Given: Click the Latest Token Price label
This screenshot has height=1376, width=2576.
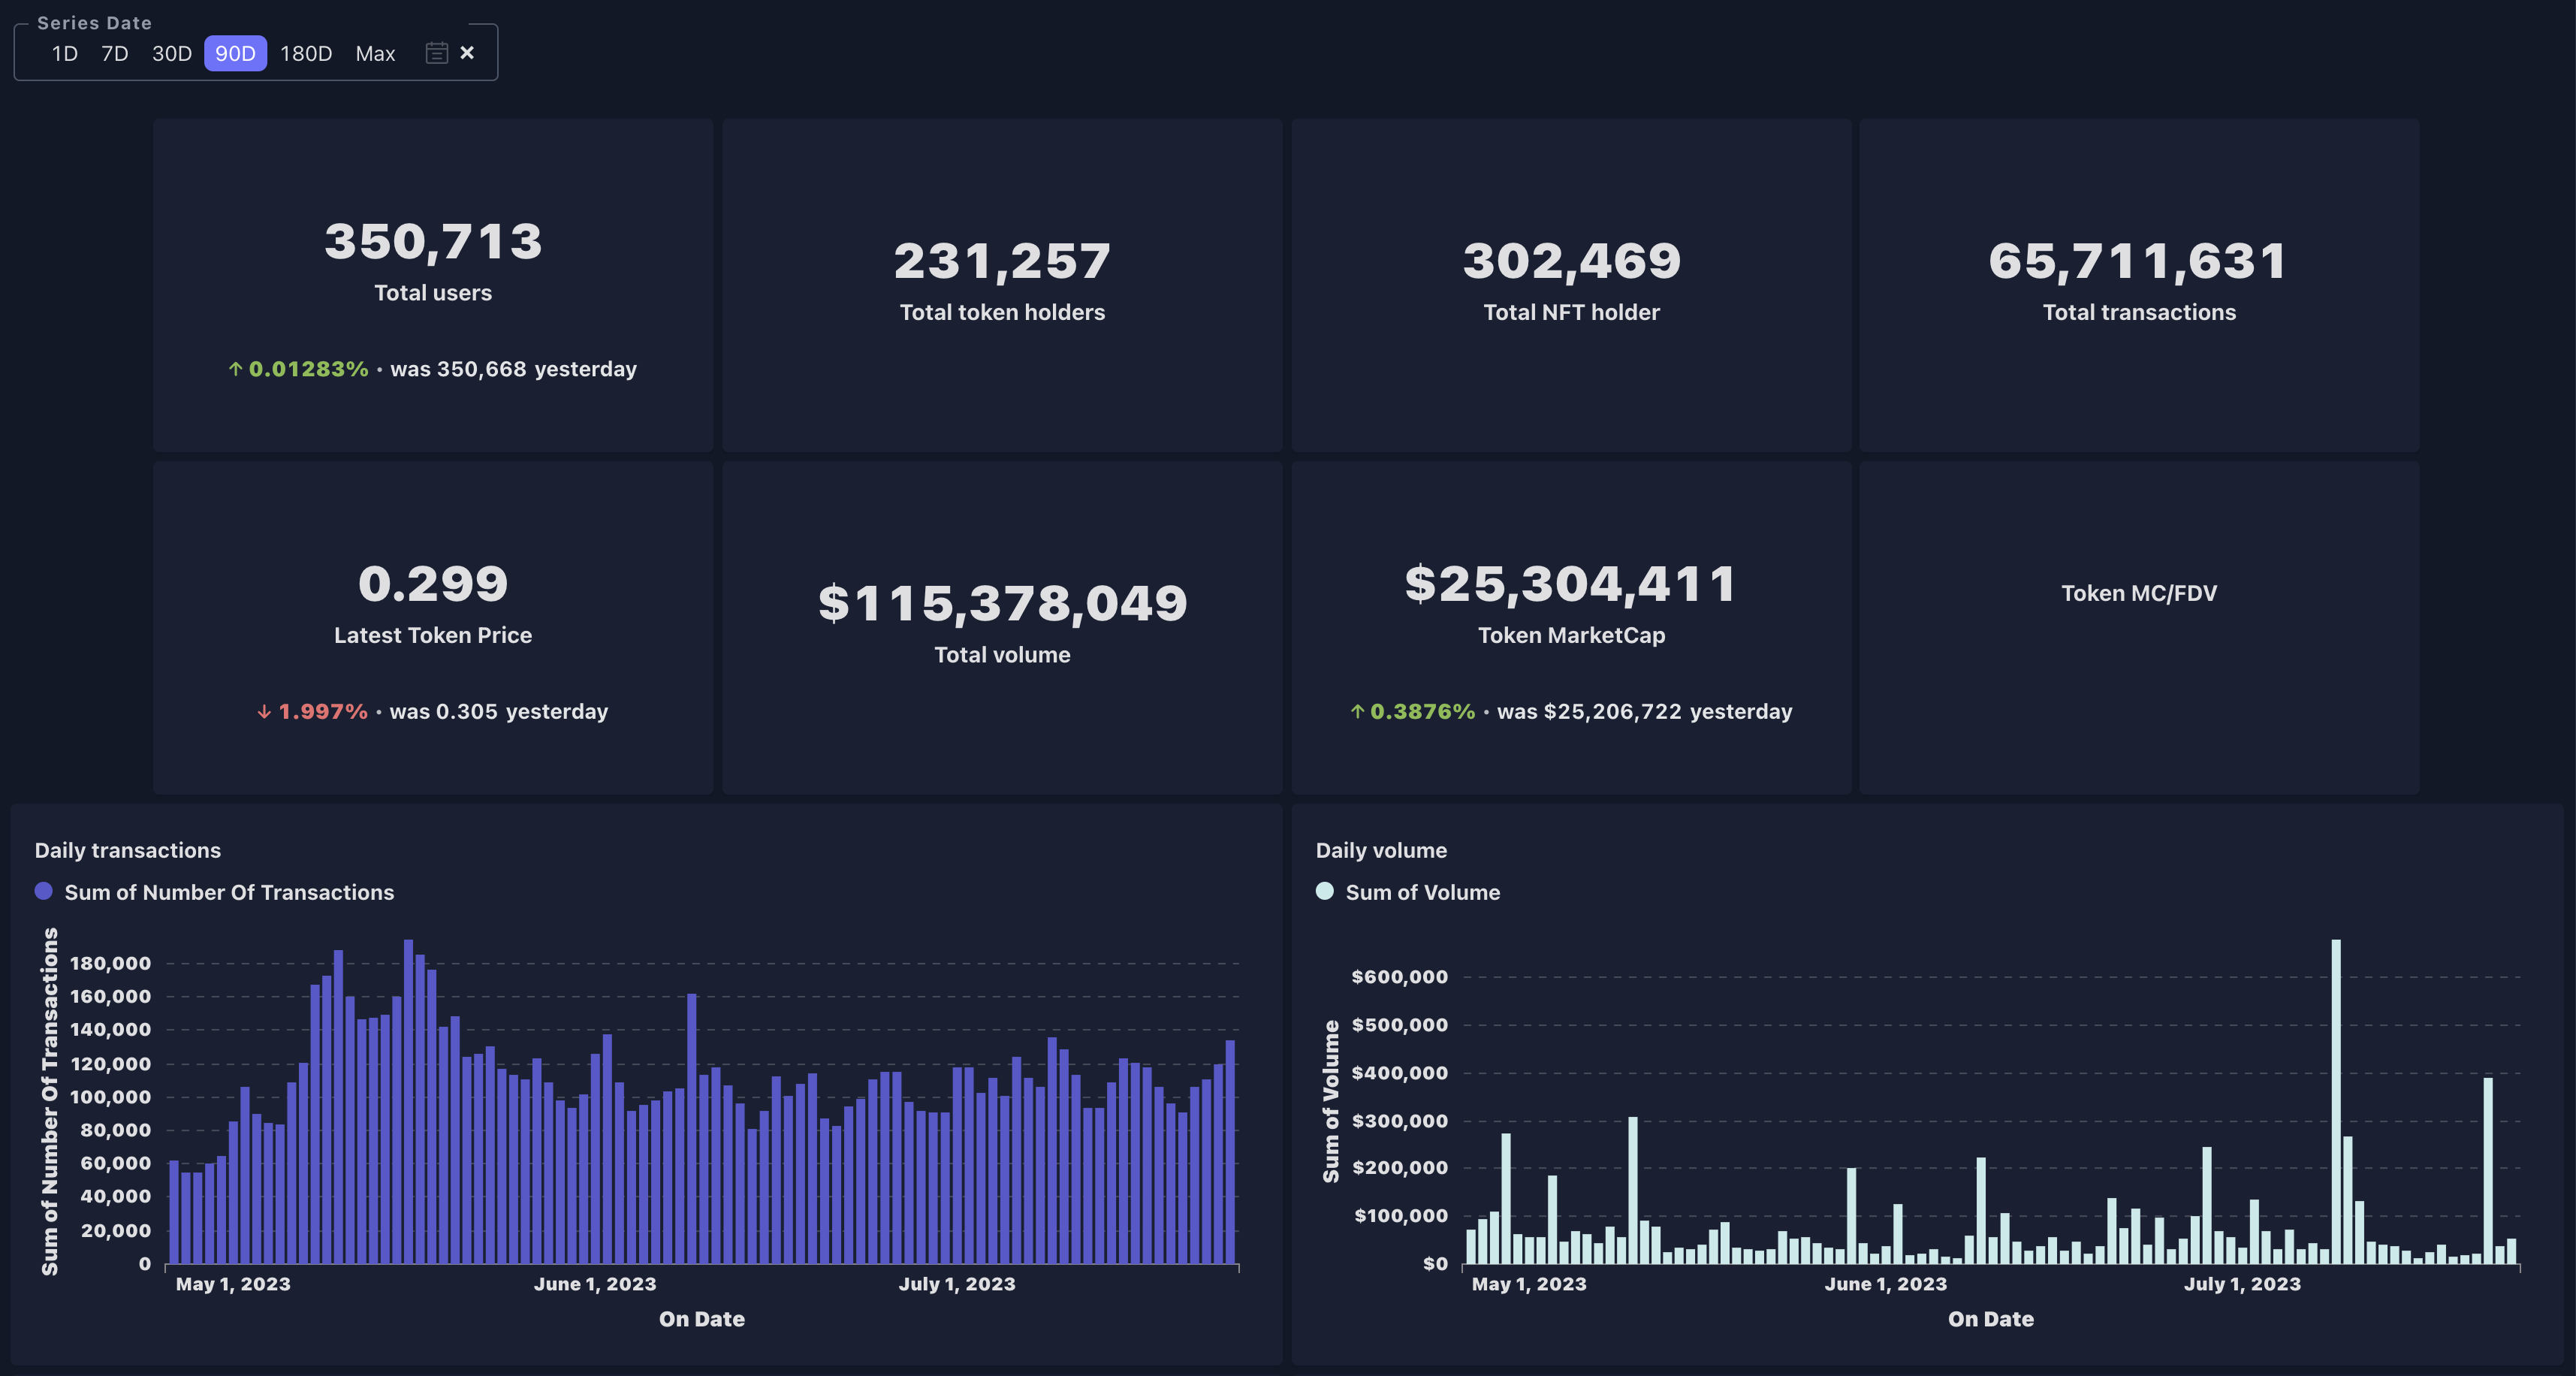Looking at the screenshot, I should (433, 635).
